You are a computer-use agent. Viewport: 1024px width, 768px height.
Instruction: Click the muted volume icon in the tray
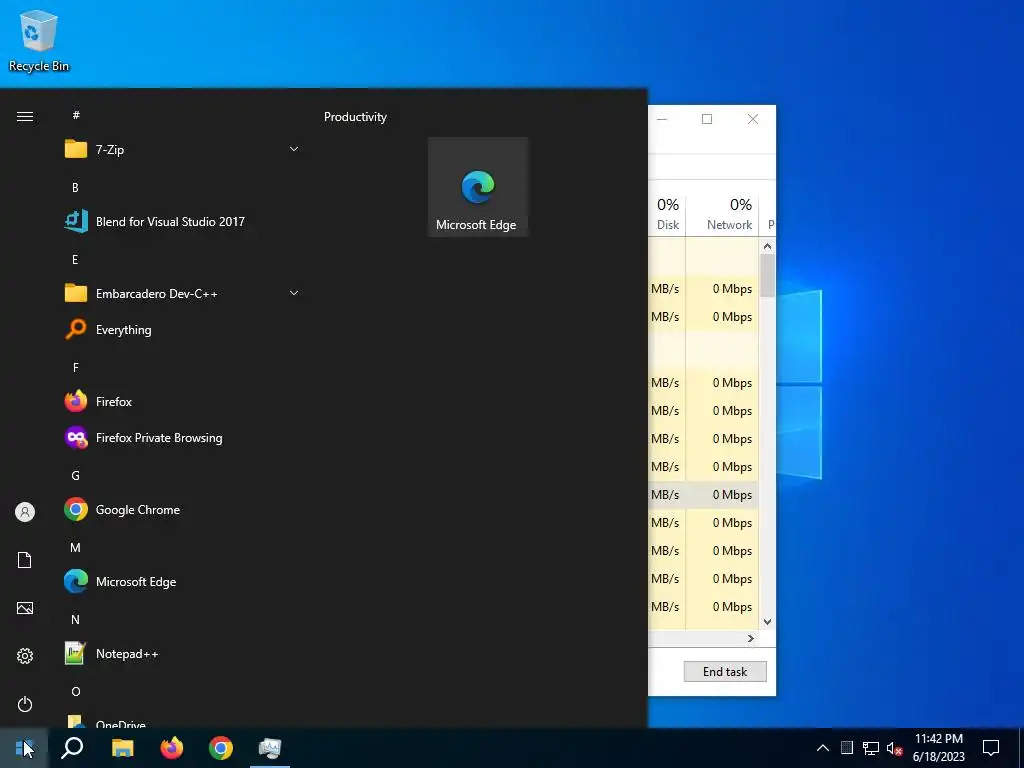click(894, 748)
